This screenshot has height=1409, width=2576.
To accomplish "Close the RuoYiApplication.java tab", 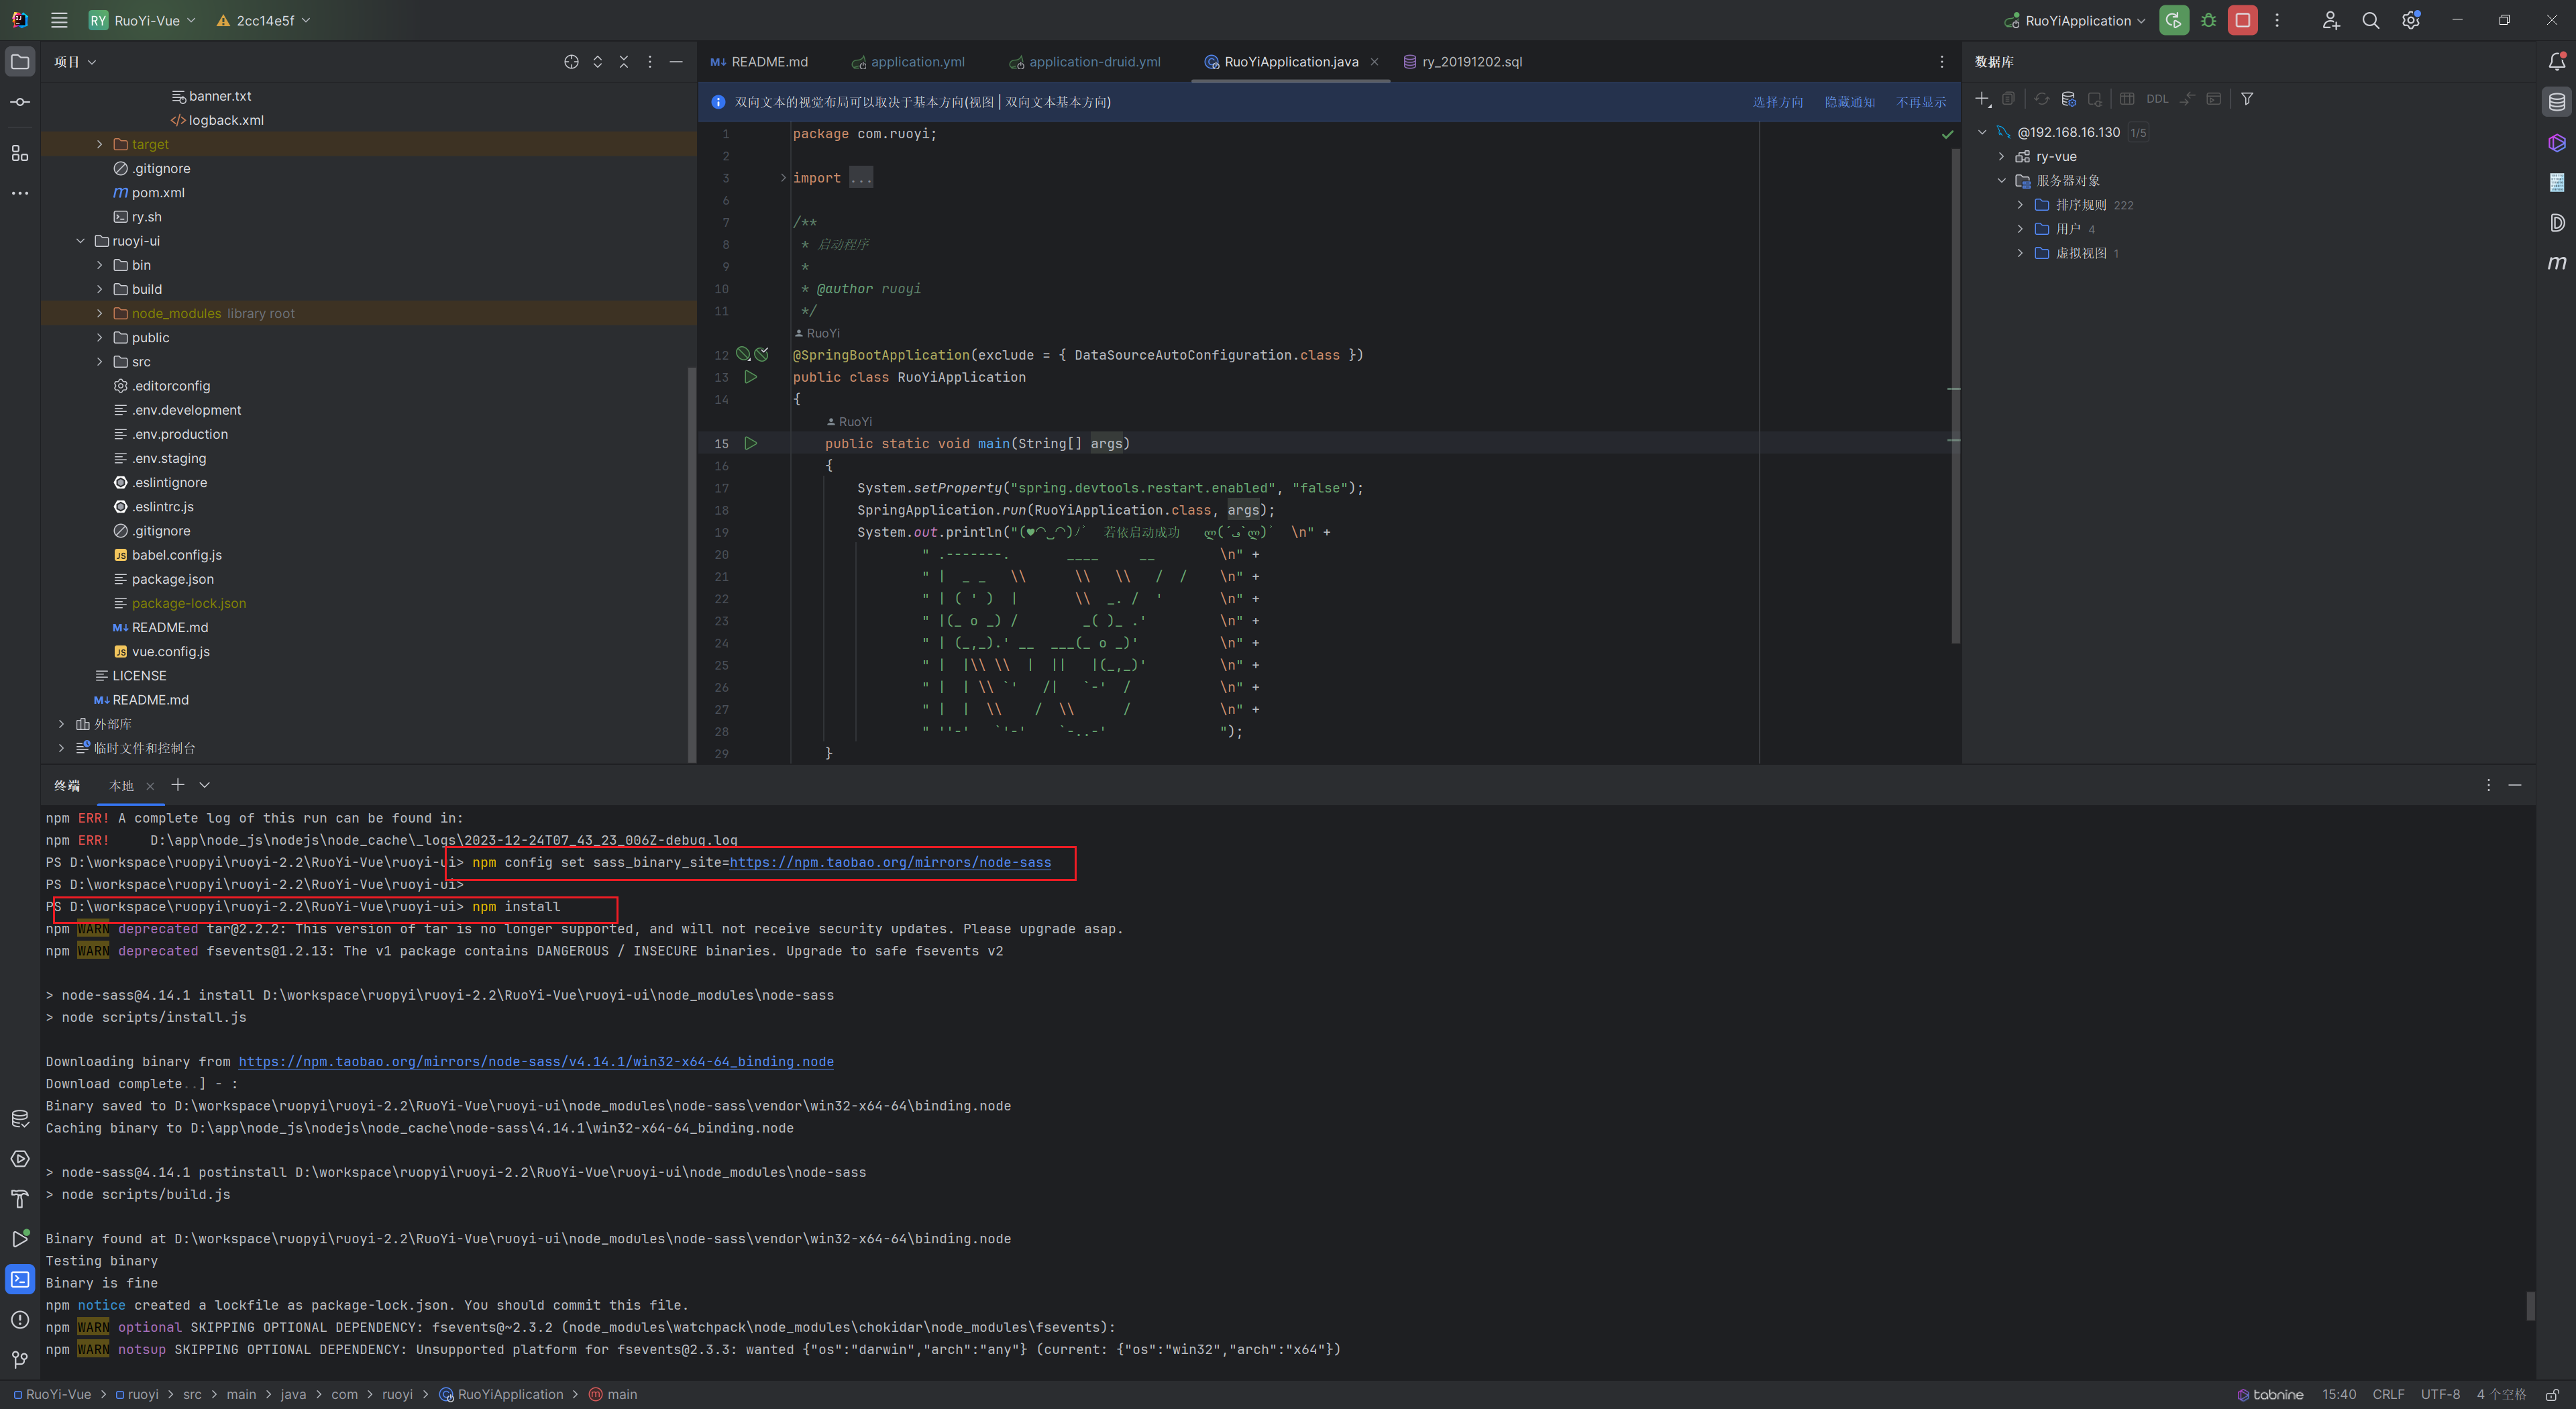I will [1374, 62].
